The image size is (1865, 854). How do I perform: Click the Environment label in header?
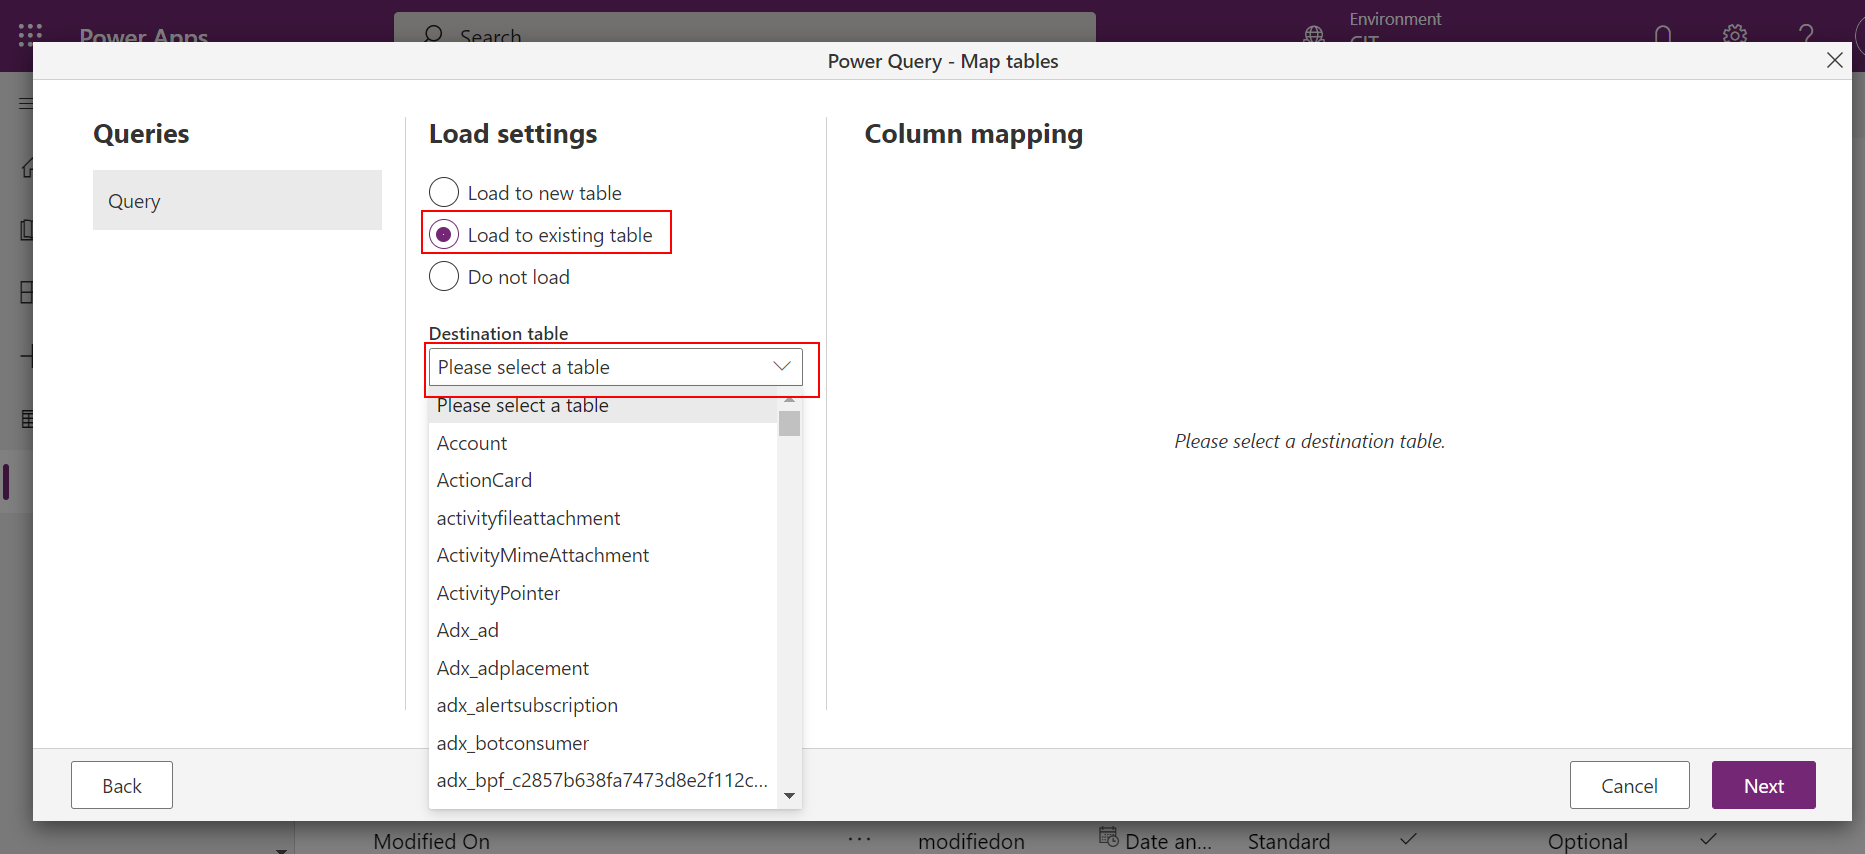click(x=1395, y=19)
